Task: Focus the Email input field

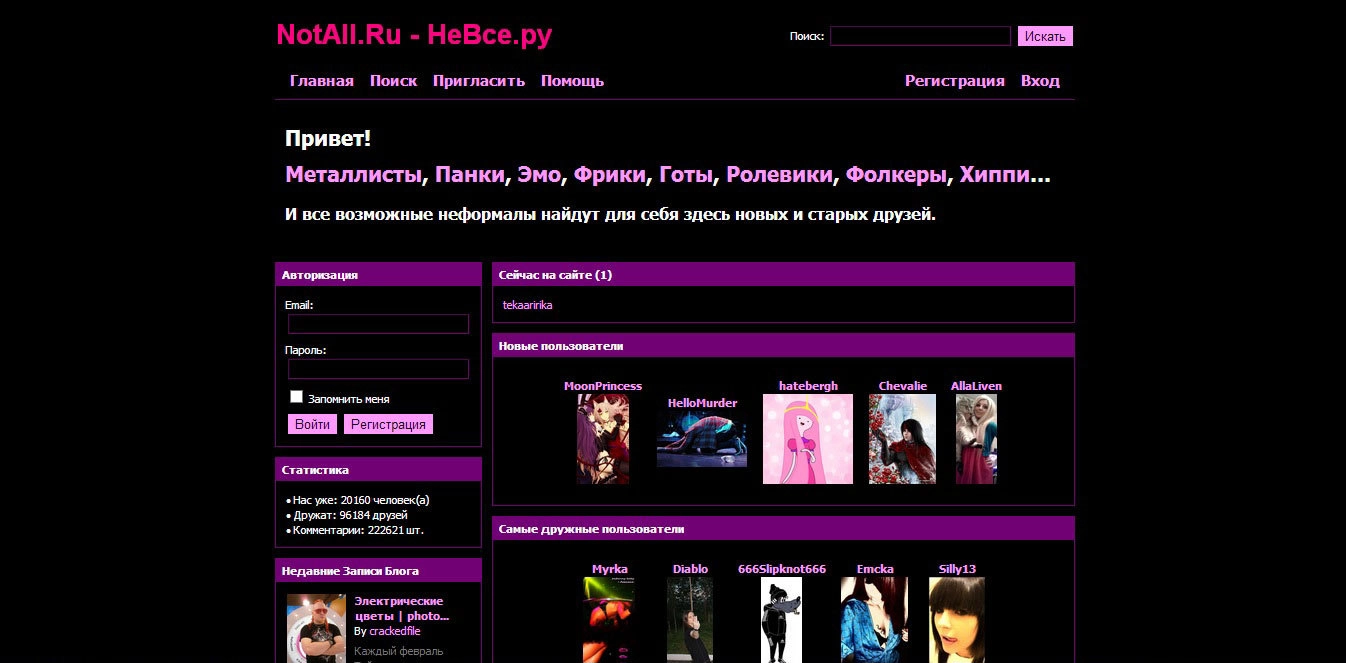Action: [x=378, y=324]
